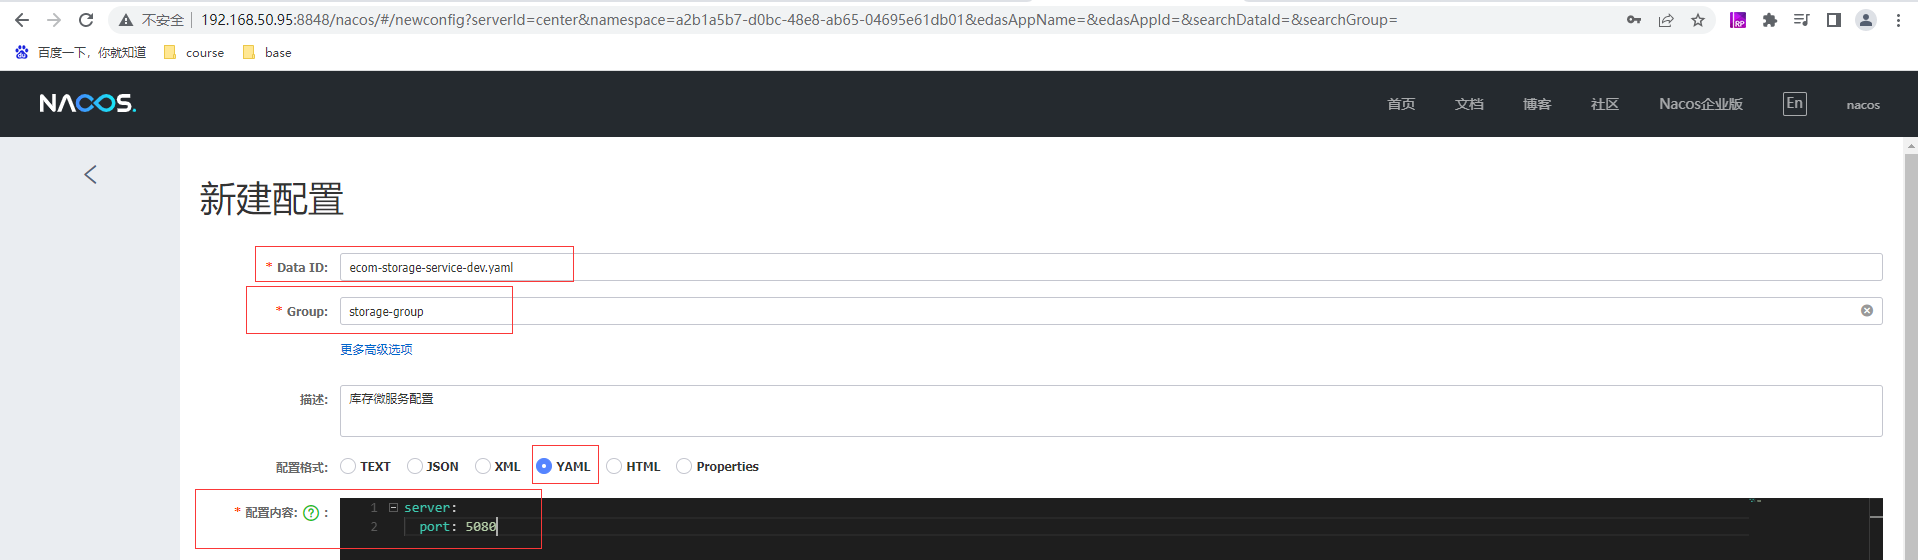
Task: Clear the Group field with the X icon
Action: click(1866, 311)
